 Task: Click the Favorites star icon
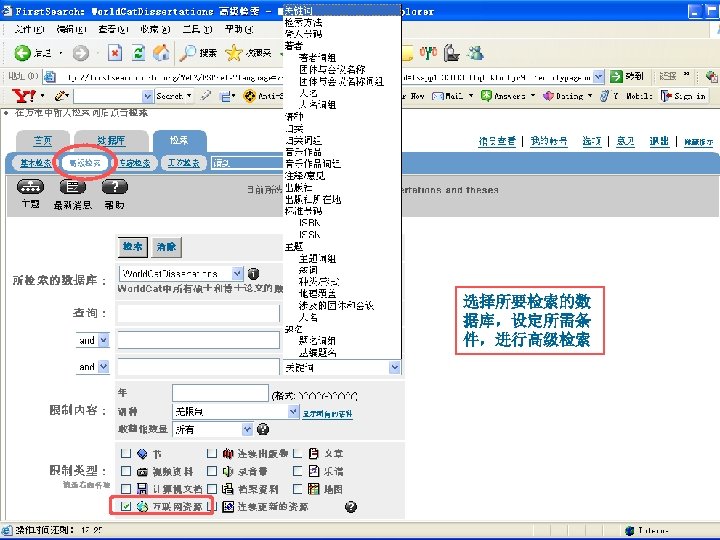click(233, 53)
